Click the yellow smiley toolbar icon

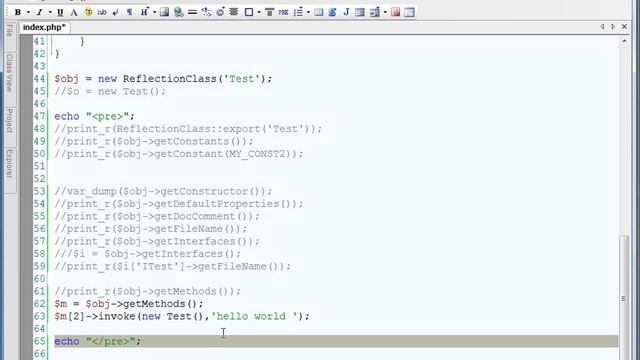88,12
